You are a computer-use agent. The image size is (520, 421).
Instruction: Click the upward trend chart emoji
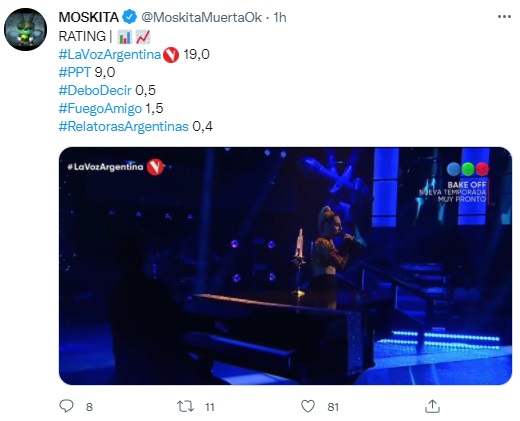point(143,37)
